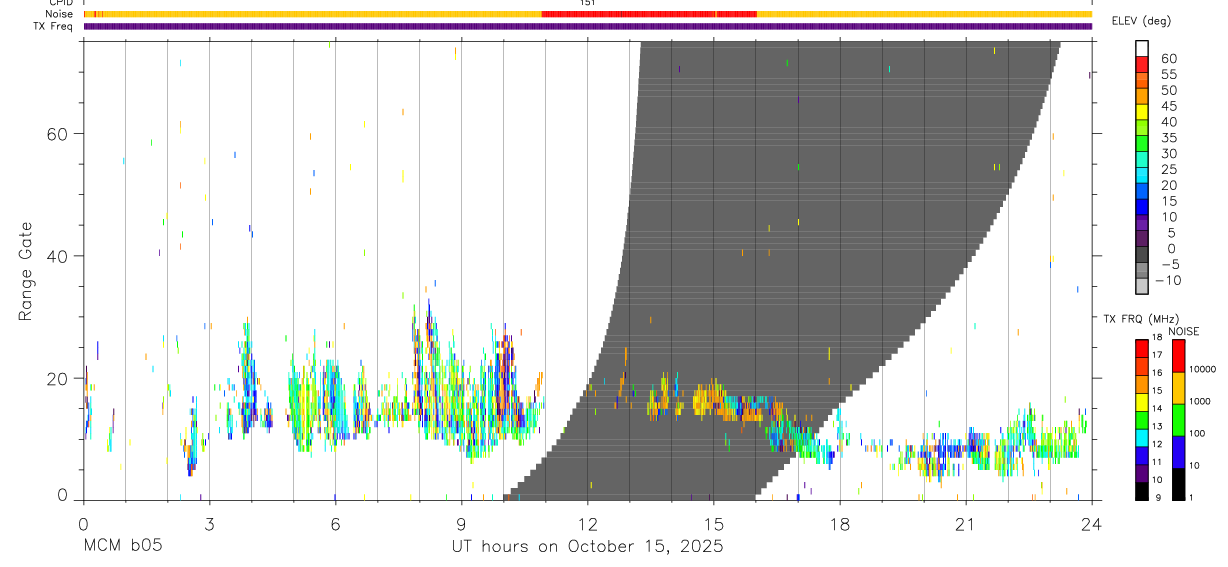Click the blue 15–20 swatch in ELEV colorbar
The height and width of the screenshot is (567, 1228).
click(1142, 191)
